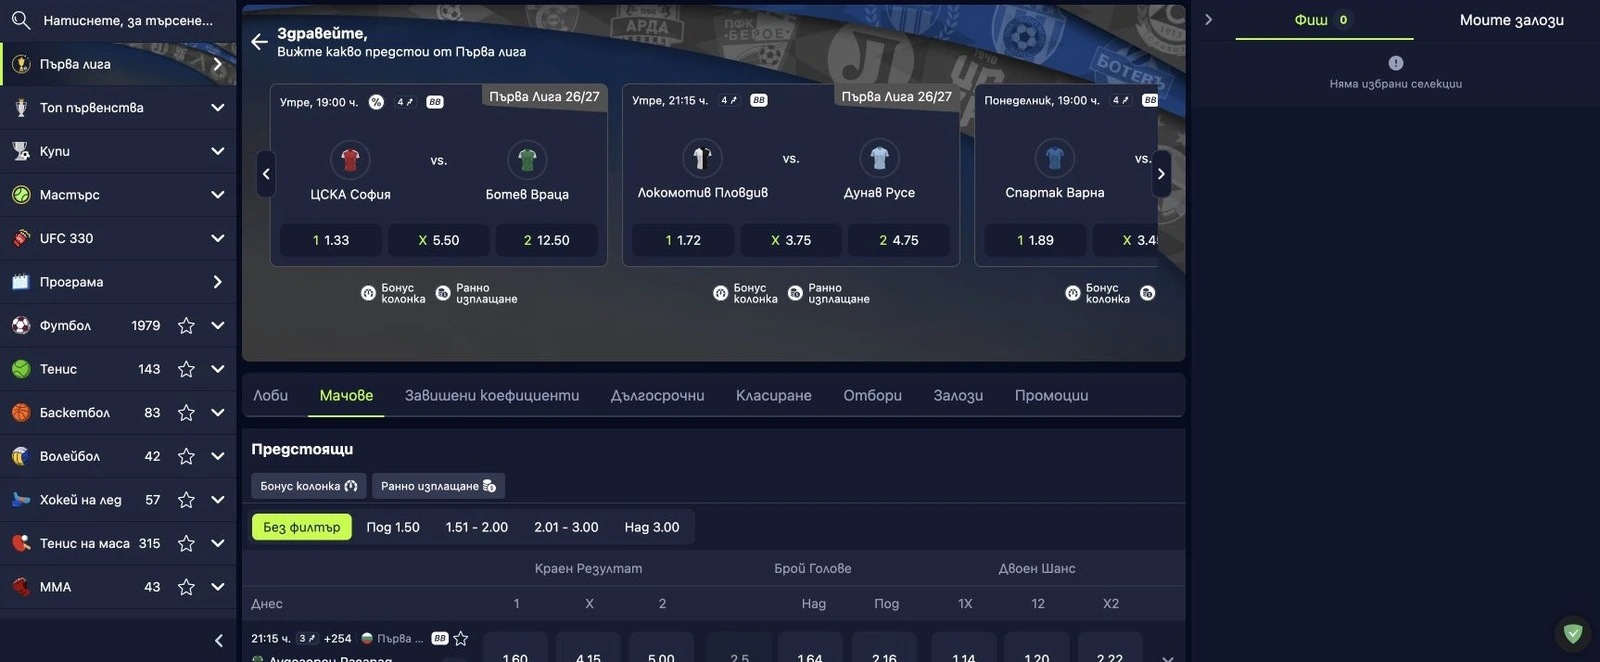Filter by Бонус колонка chip

point(309,486)
